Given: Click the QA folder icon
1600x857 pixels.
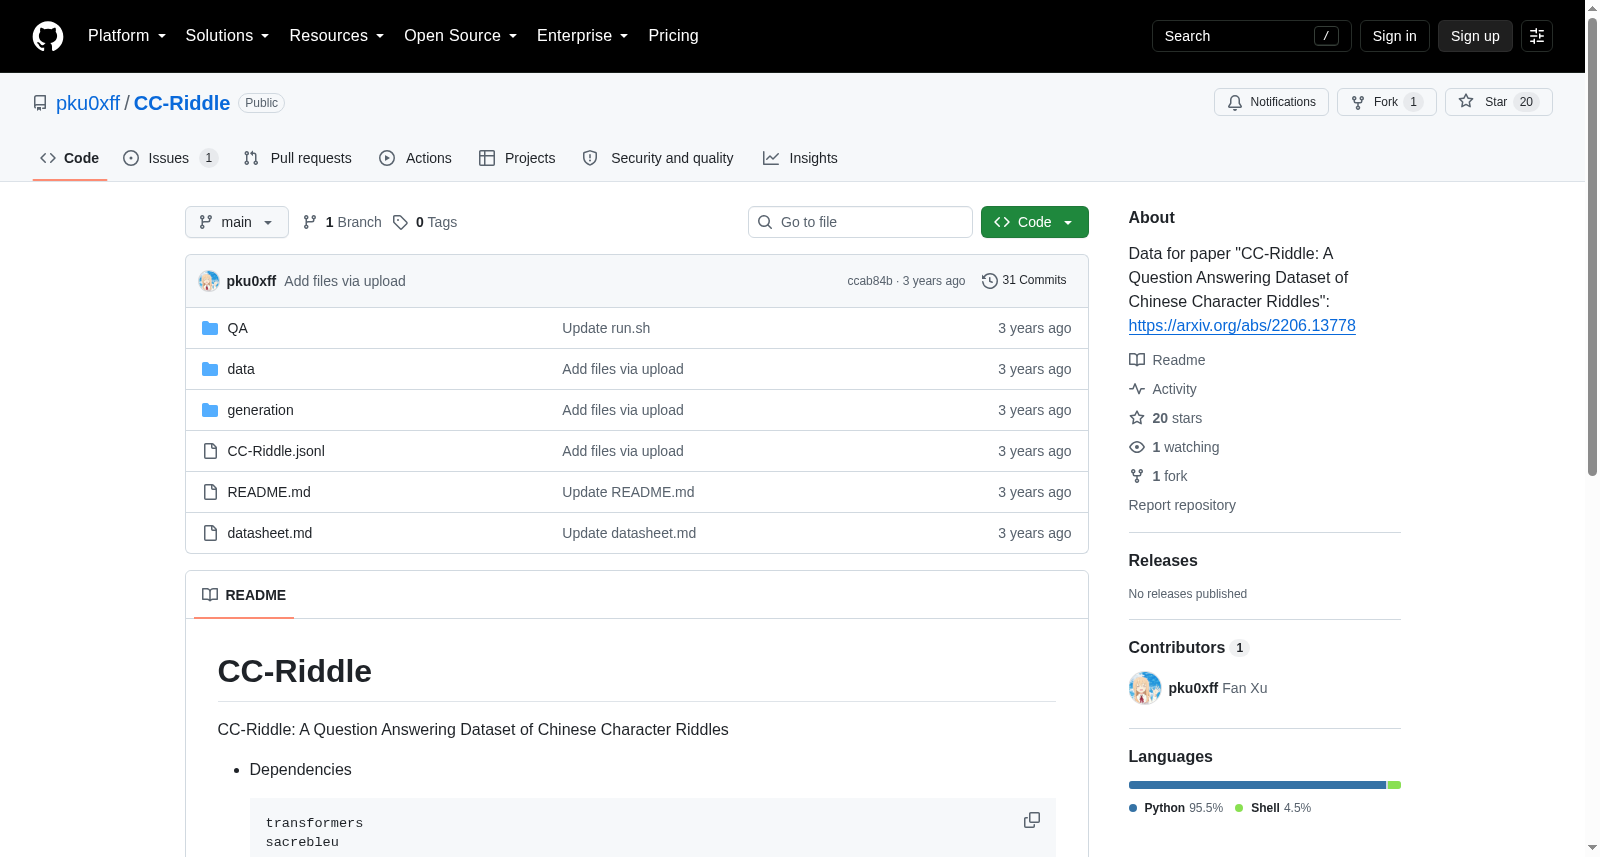Looking at the screenshot, I should [210, 328].
